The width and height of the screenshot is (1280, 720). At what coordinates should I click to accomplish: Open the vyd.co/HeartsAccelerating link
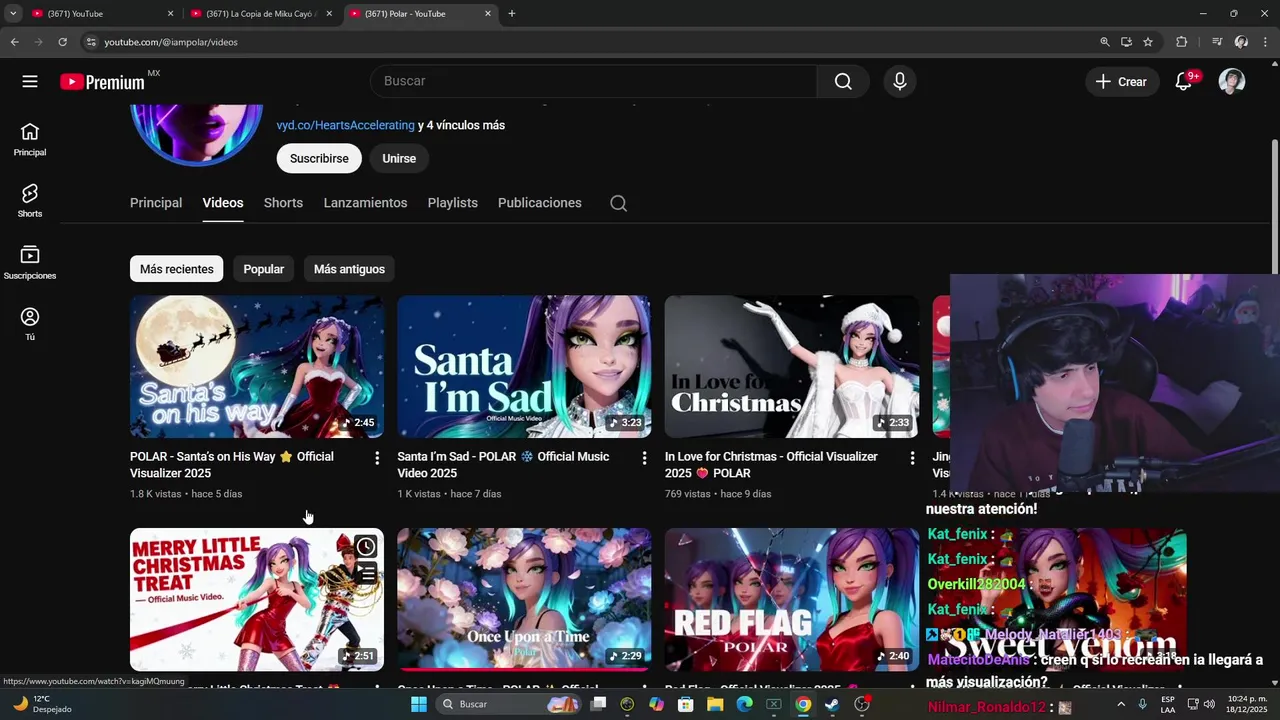(x=345, y=125)
